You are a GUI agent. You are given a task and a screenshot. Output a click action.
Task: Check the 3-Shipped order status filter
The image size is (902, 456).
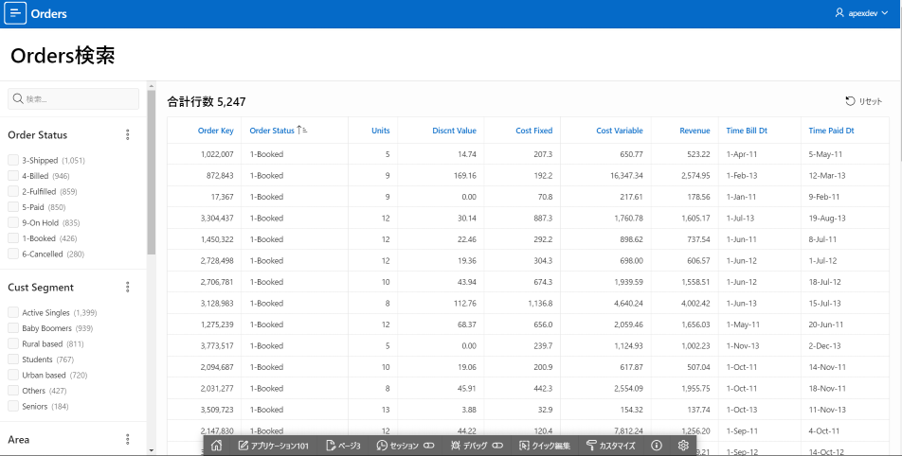coord(13,160)
